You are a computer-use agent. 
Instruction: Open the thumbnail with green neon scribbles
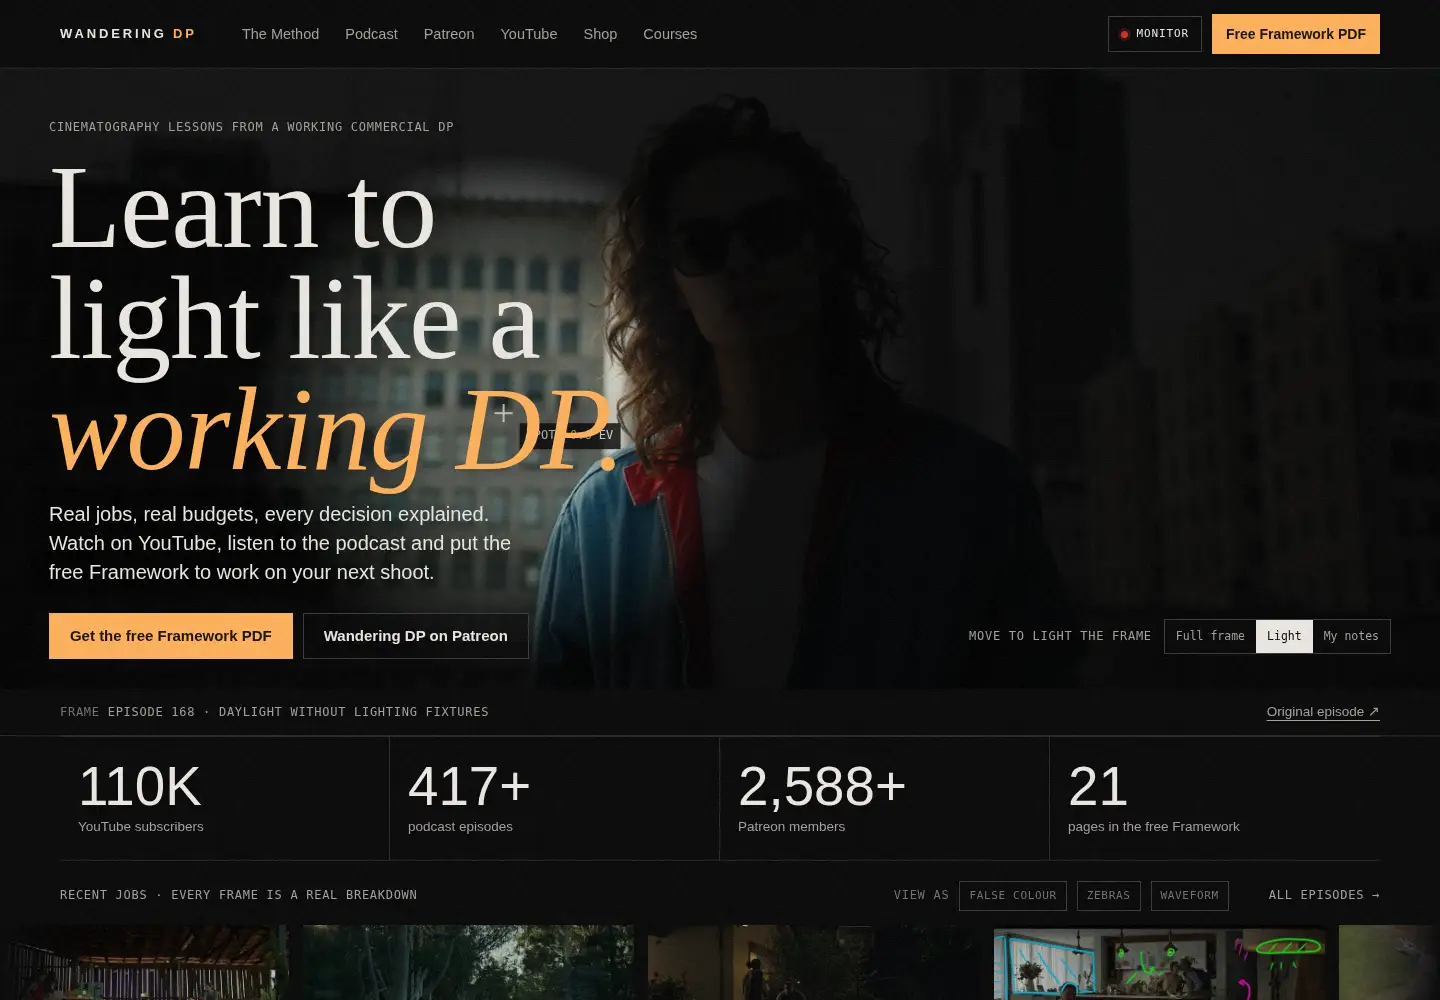coord(1160,963)
